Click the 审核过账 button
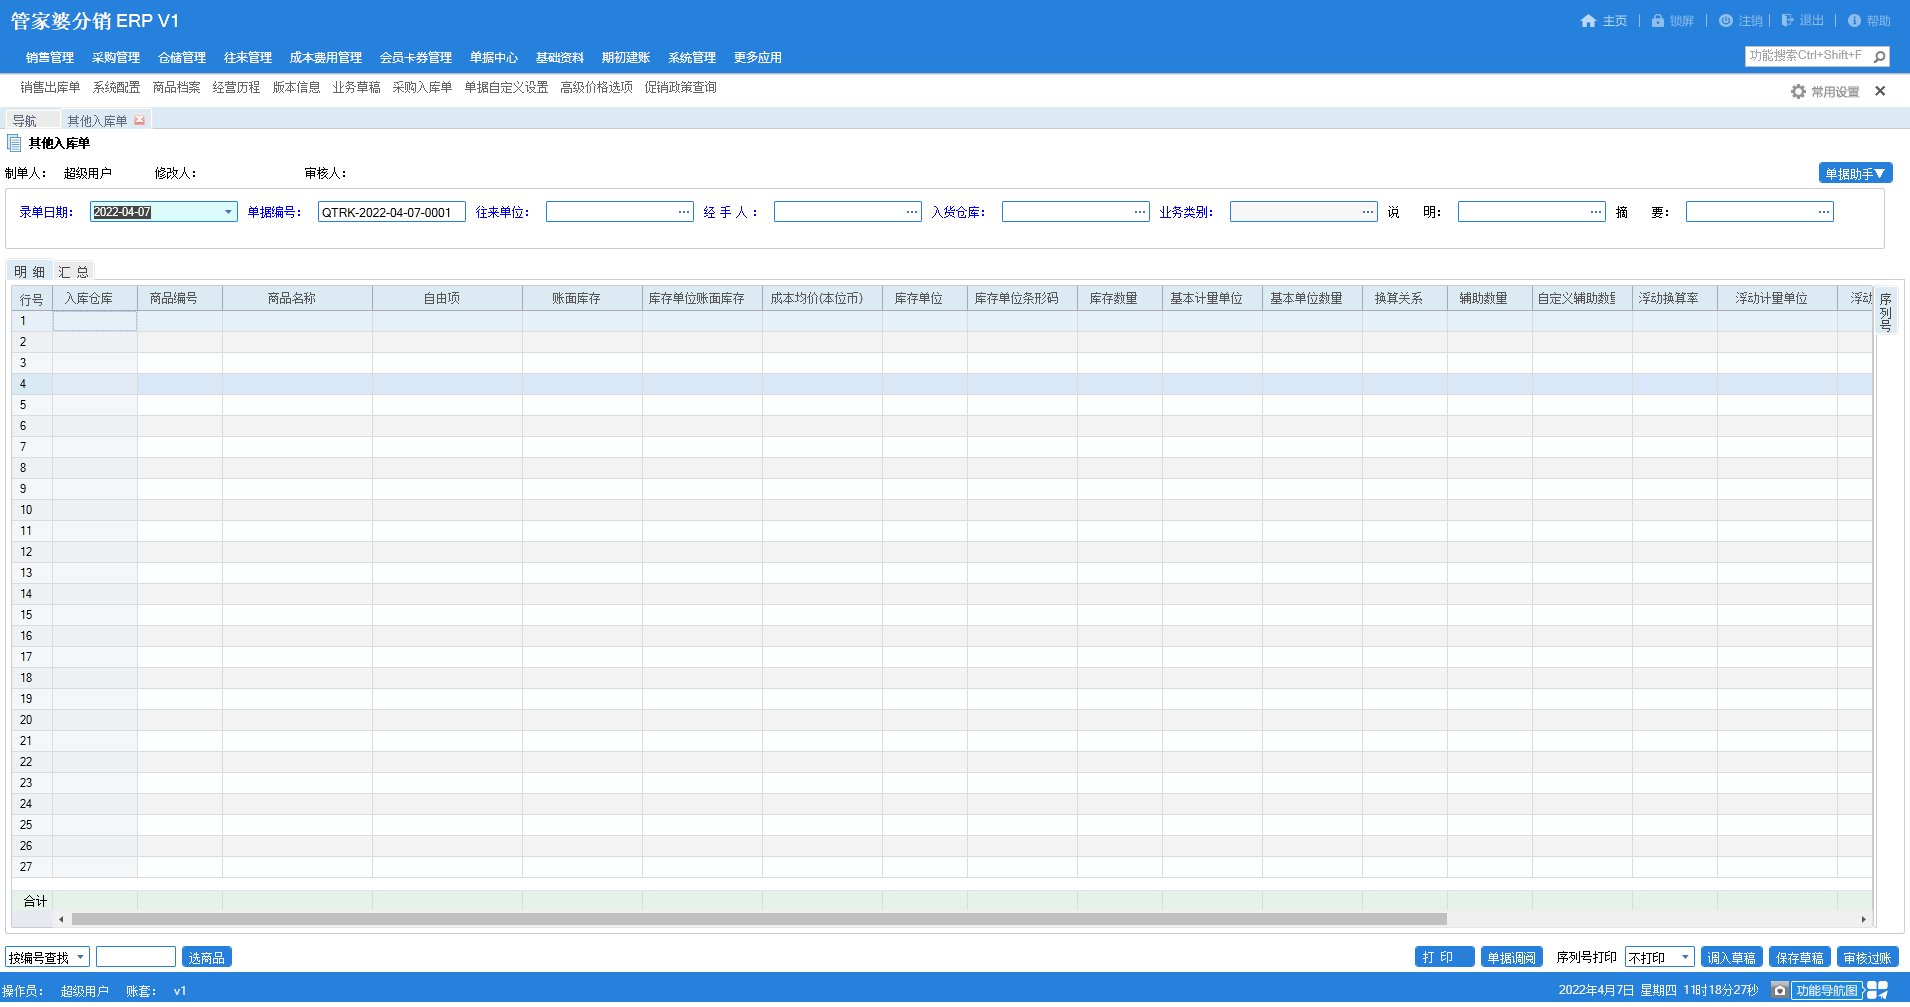1910x1007 pixels. (x=1868, y=958)
